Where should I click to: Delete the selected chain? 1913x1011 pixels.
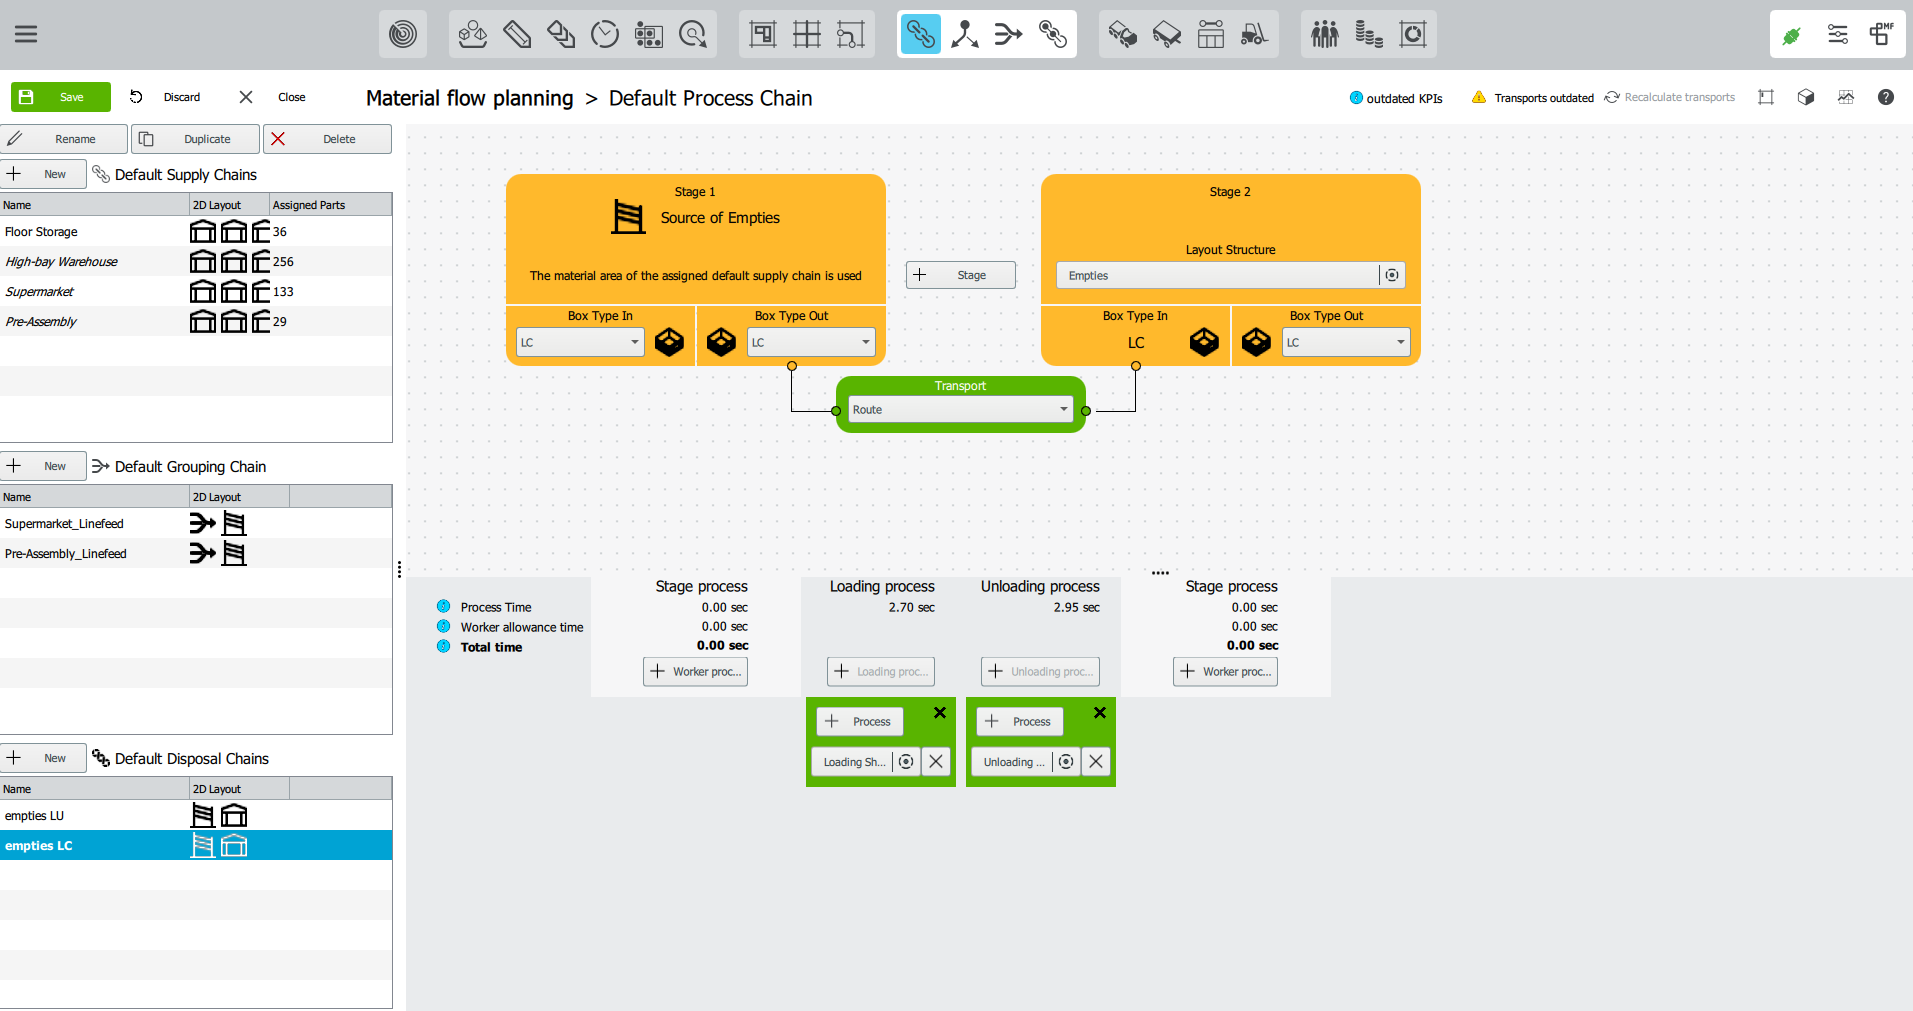click(327, 139)
